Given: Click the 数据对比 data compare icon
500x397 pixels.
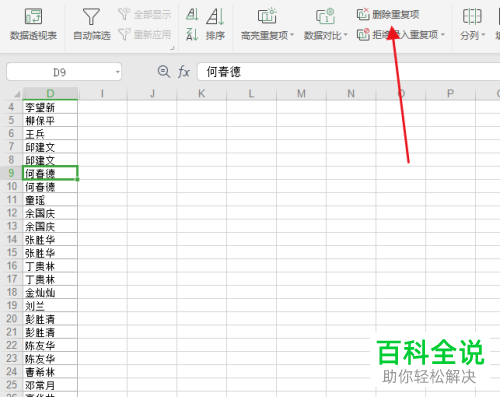Looking at the screenshot, I should click(x=325, y=16).
